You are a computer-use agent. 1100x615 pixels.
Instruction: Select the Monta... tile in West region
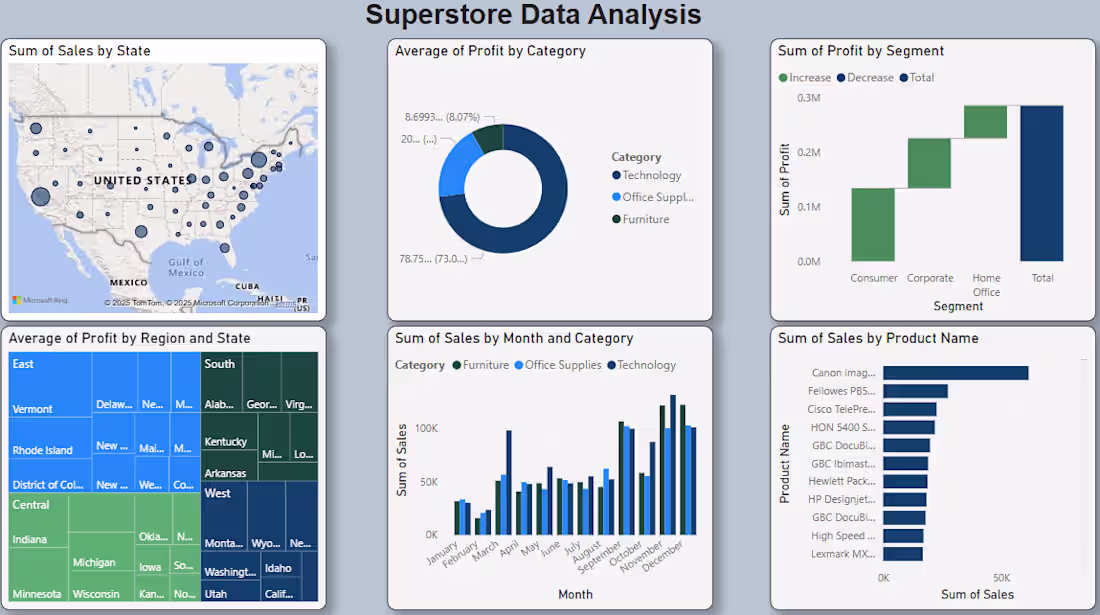[224, 517]
